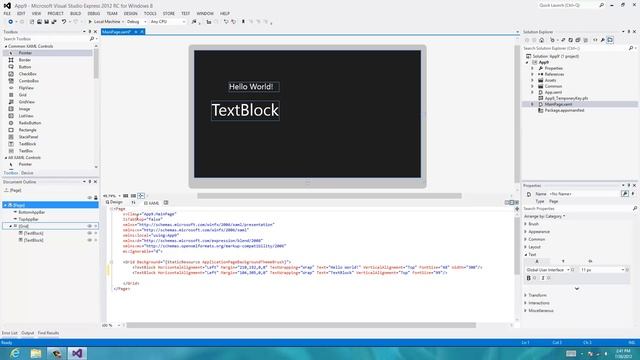
Task: Select BottomAppBar in Document Outline
Action: coord(32,212)
